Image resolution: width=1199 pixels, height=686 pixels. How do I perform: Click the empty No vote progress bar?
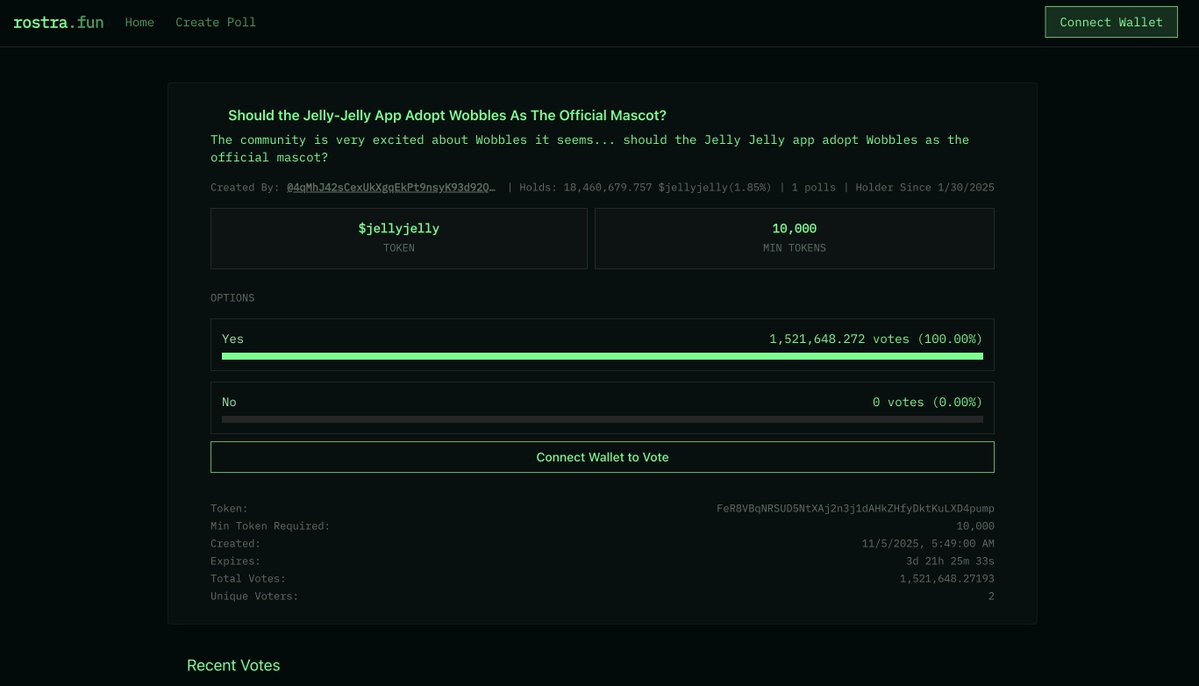[x=602, y=419]
